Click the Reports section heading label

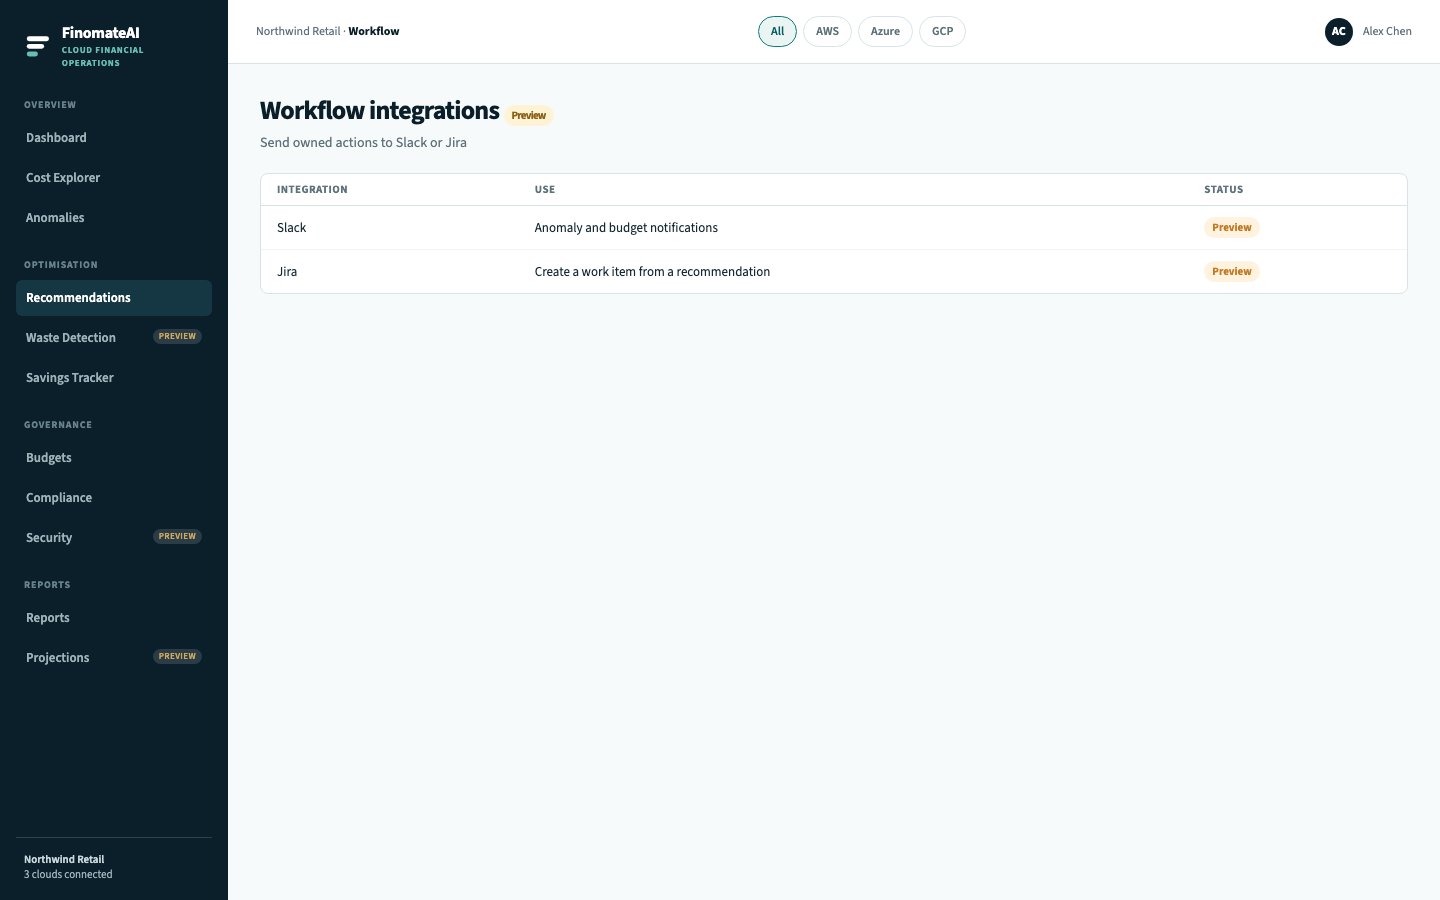tap(47, 585)
